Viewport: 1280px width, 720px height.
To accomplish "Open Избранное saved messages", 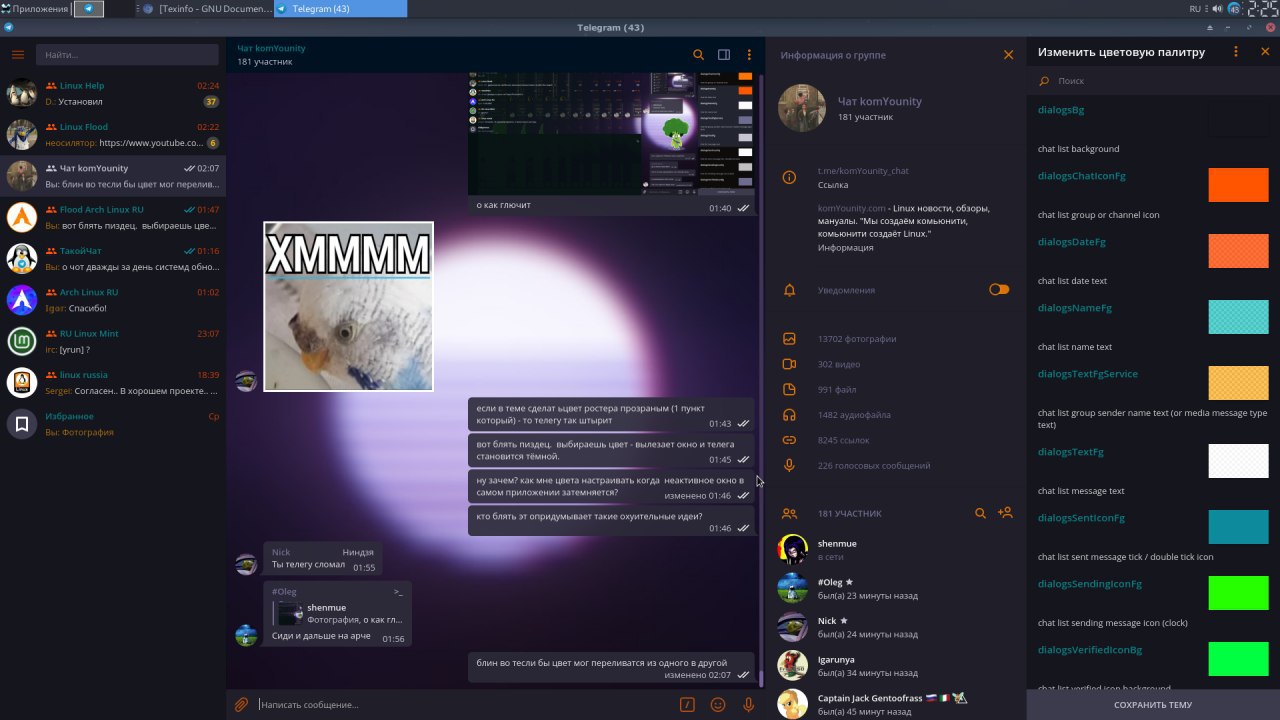I will point(113,424).
